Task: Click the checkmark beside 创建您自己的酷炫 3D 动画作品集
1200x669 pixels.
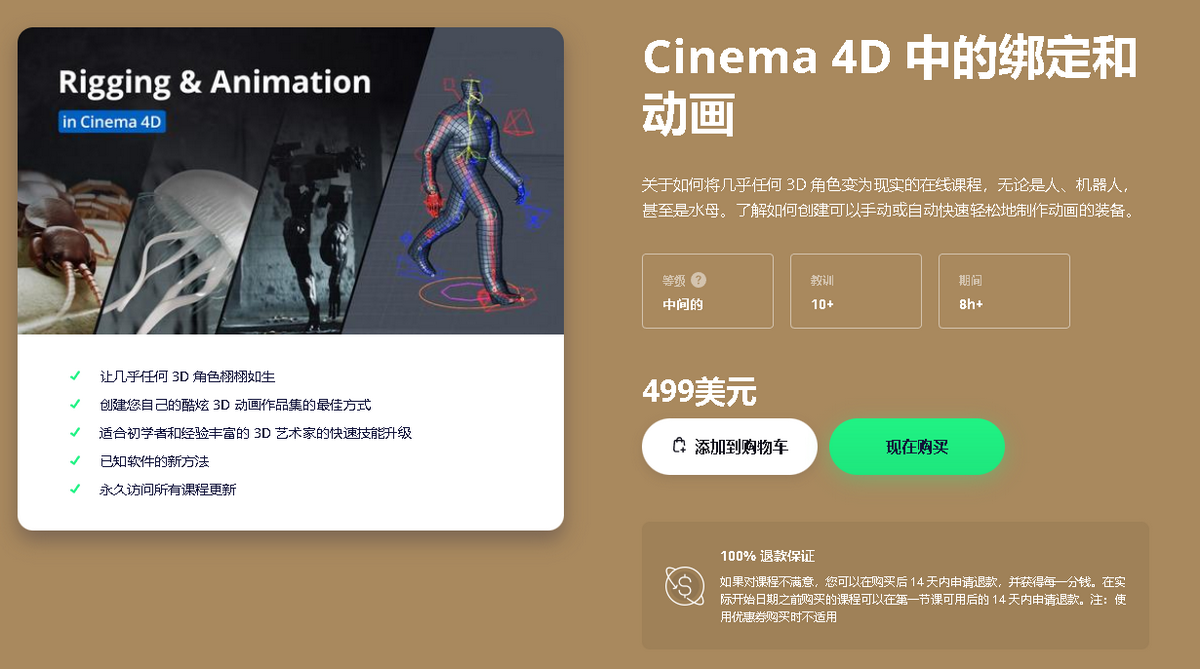Action: tap(75, 405)
